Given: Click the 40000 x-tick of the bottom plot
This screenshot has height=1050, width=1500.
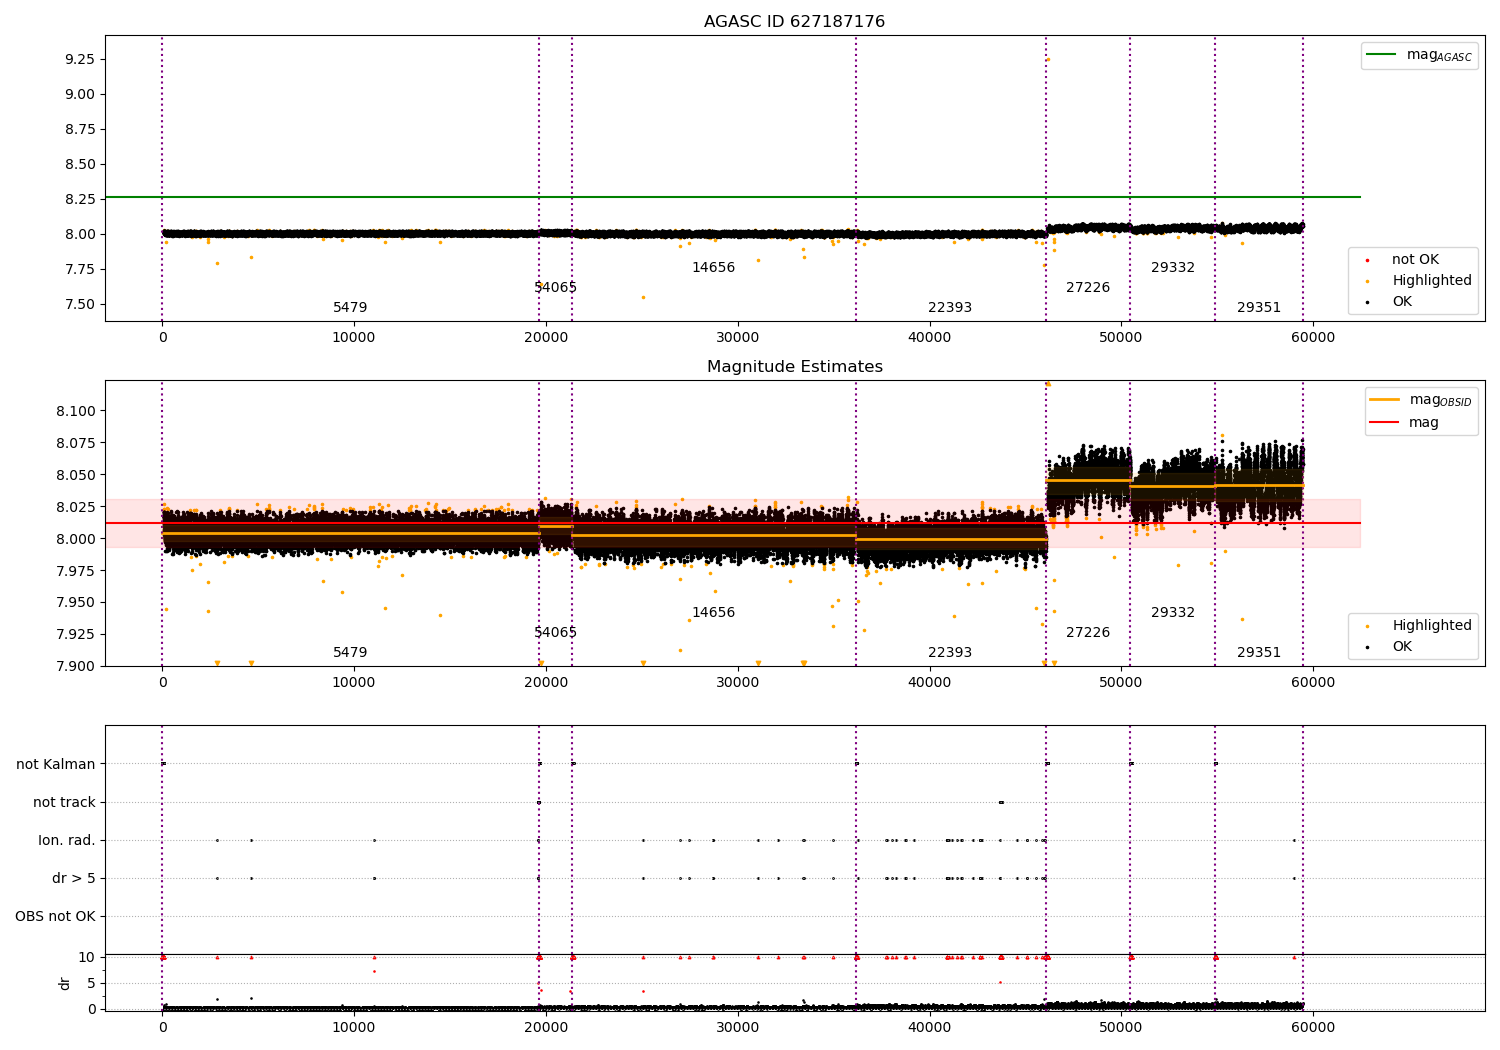Looking at the screenshot, I should click(929, 1028).
